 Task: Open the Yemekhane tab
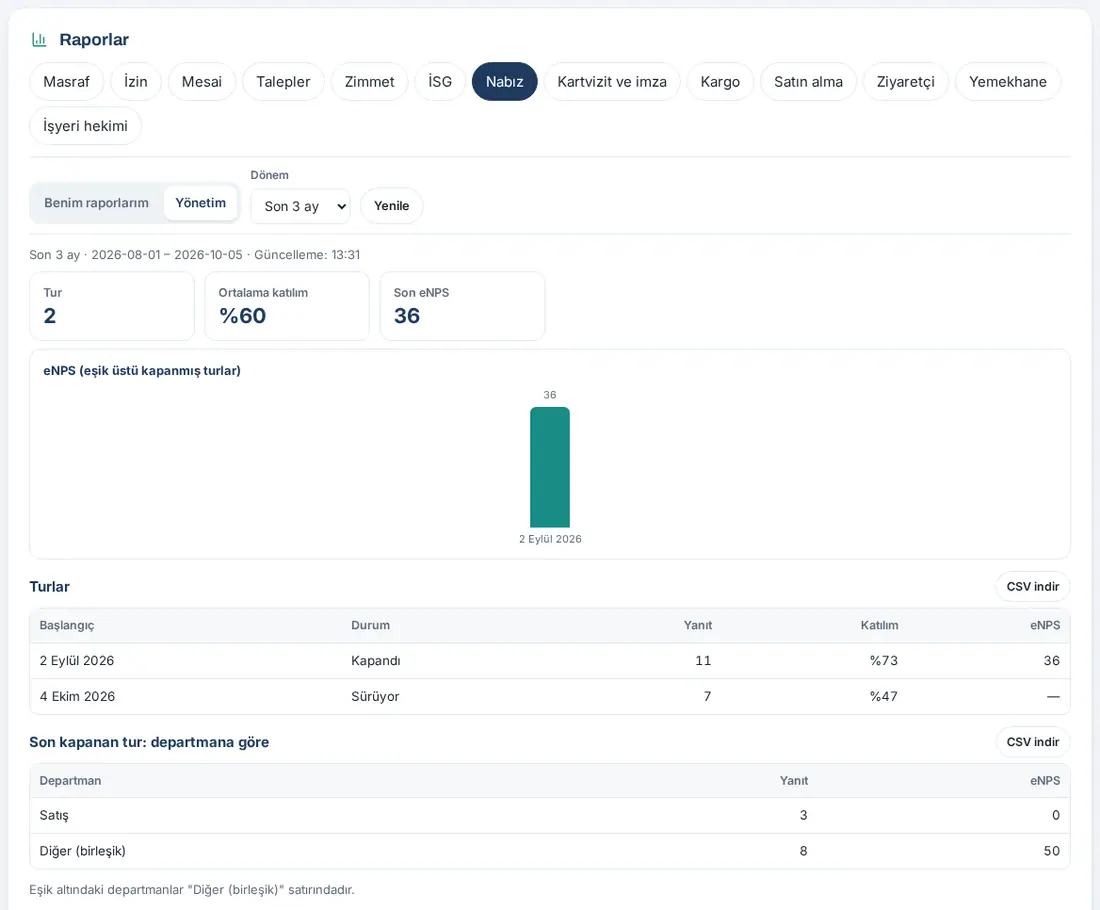[1008, 81]
